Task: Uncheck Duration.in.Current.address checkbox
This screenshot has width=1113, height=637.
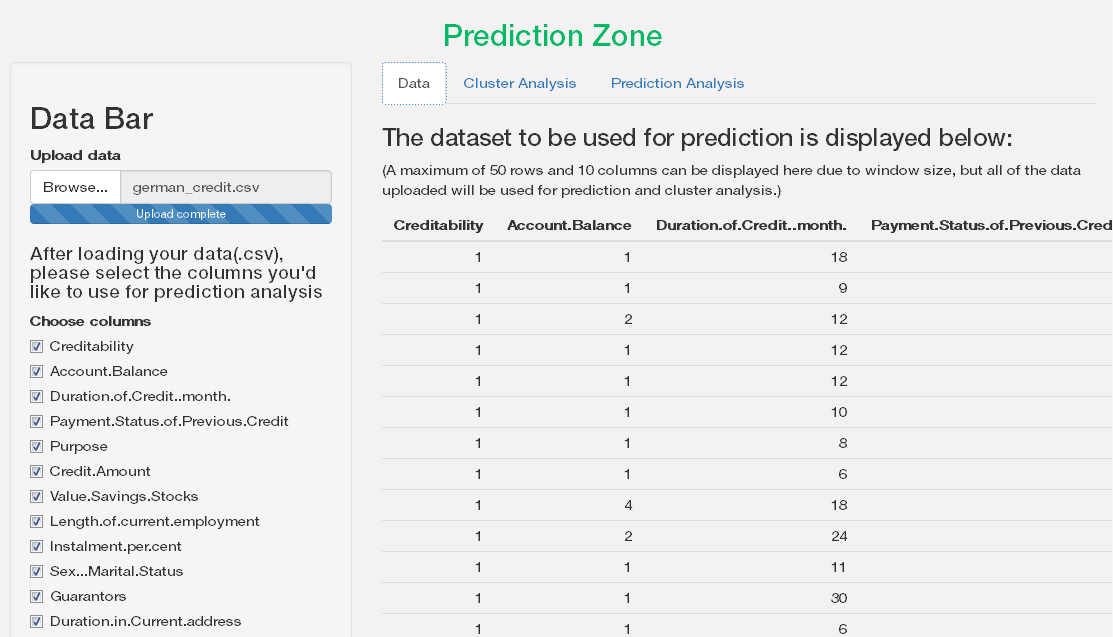Action: click(37, 622)
